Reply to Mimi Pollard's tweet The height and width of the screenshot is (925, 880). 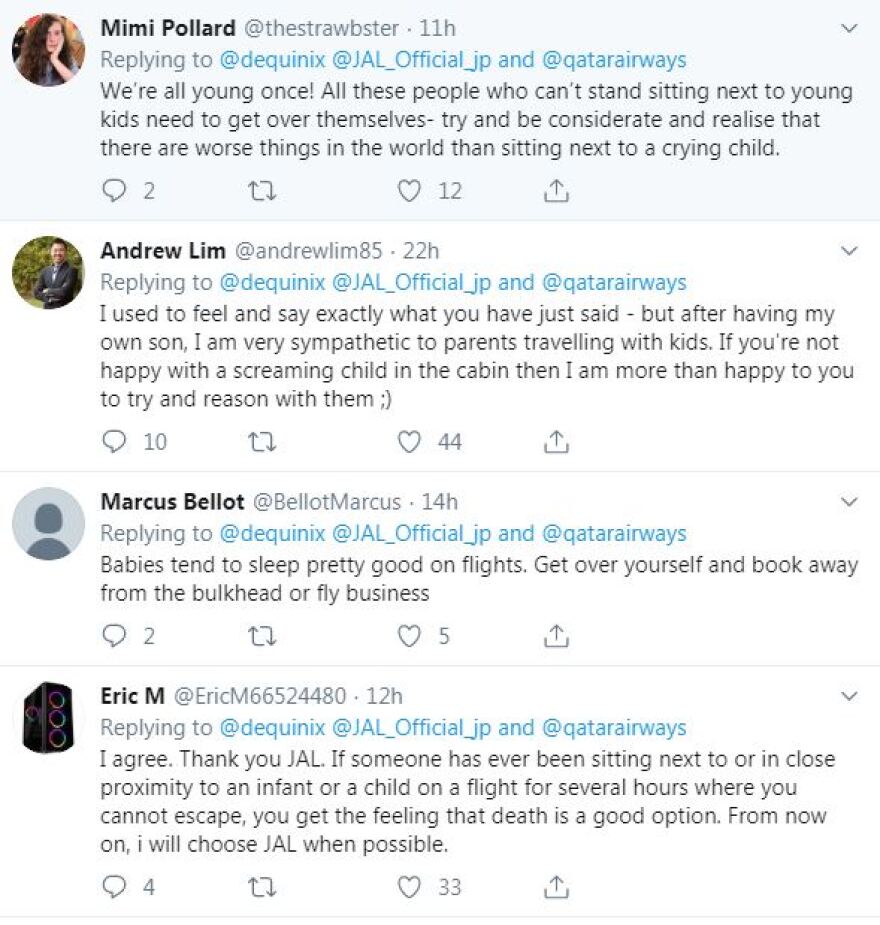pyautogui.click(x=115, y=190)
